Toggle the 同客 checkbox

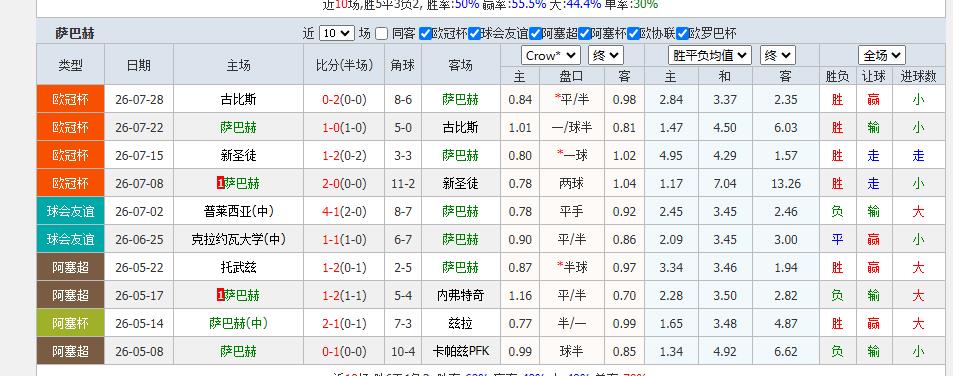[381, 34]
